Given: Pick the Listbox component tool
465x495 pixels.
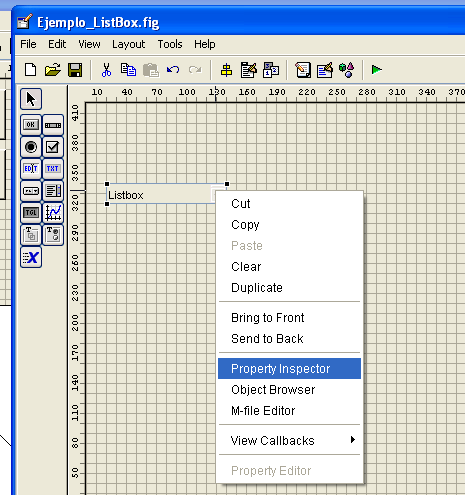Looking at the screenshot, I should tap(53, 191).
